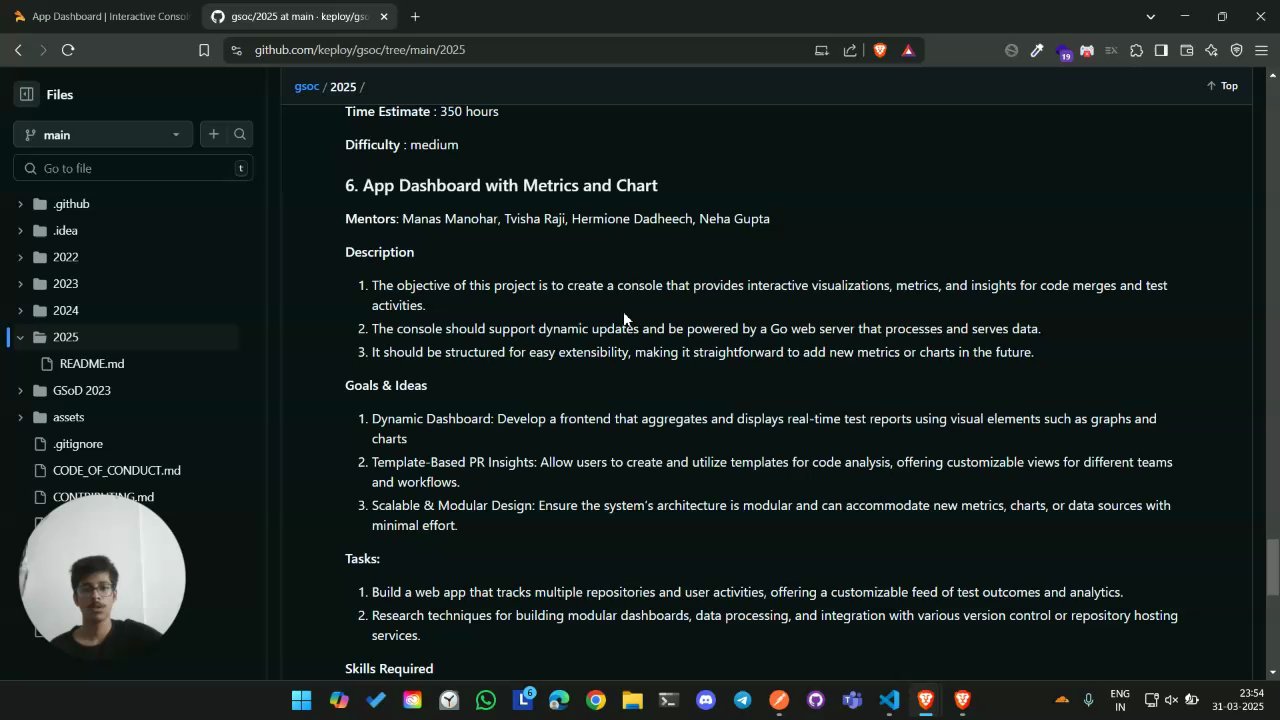The width and height of the screenshot is (1280, 720).
Task: Click the address bar URL
Action: coord(360,50)
